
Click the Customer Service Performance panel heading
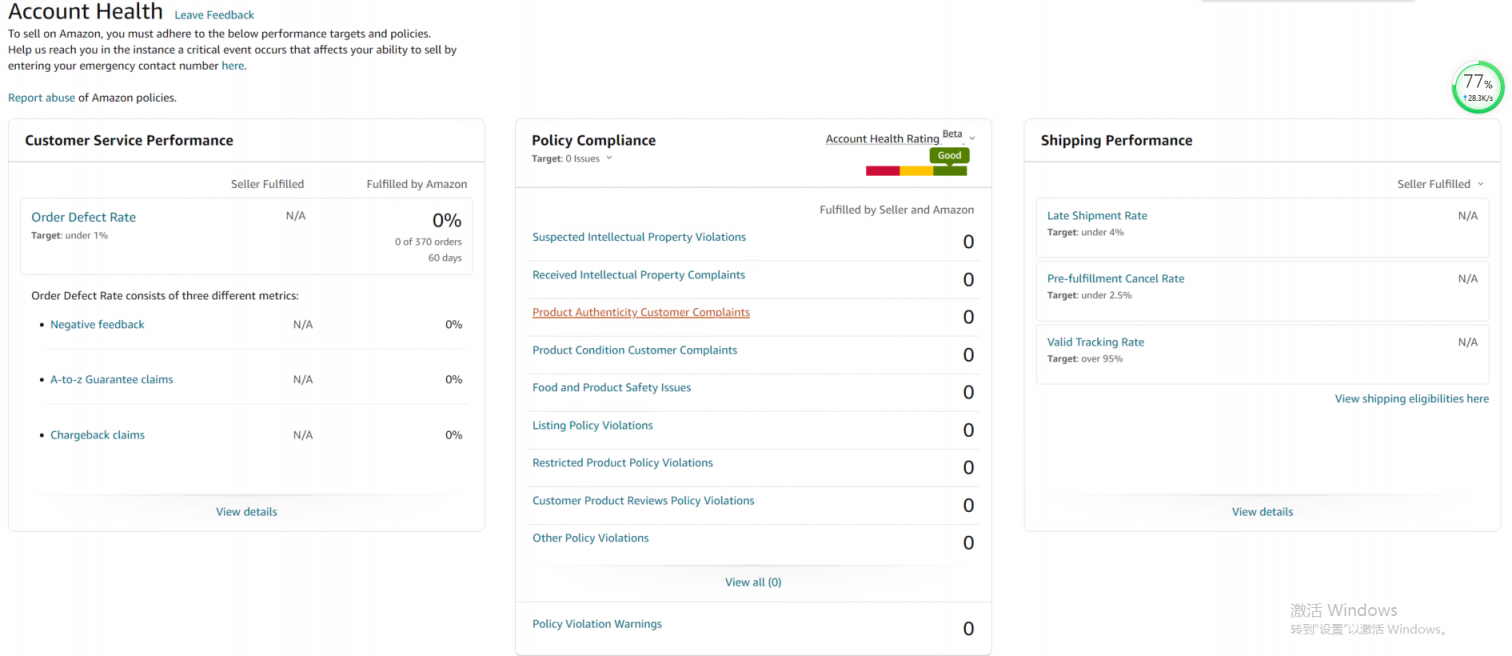129,141
